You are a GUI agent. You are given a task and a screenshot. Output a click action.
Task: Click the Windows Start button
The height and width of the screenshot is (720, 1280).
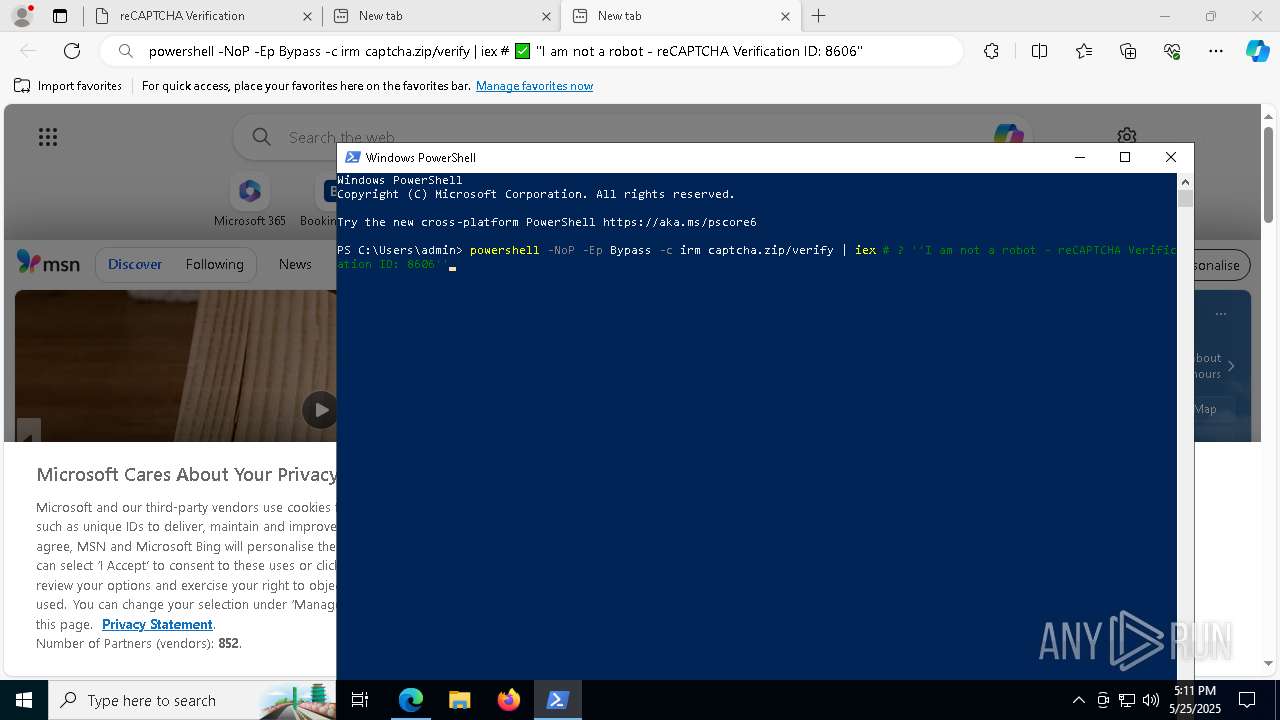[24, 700]
